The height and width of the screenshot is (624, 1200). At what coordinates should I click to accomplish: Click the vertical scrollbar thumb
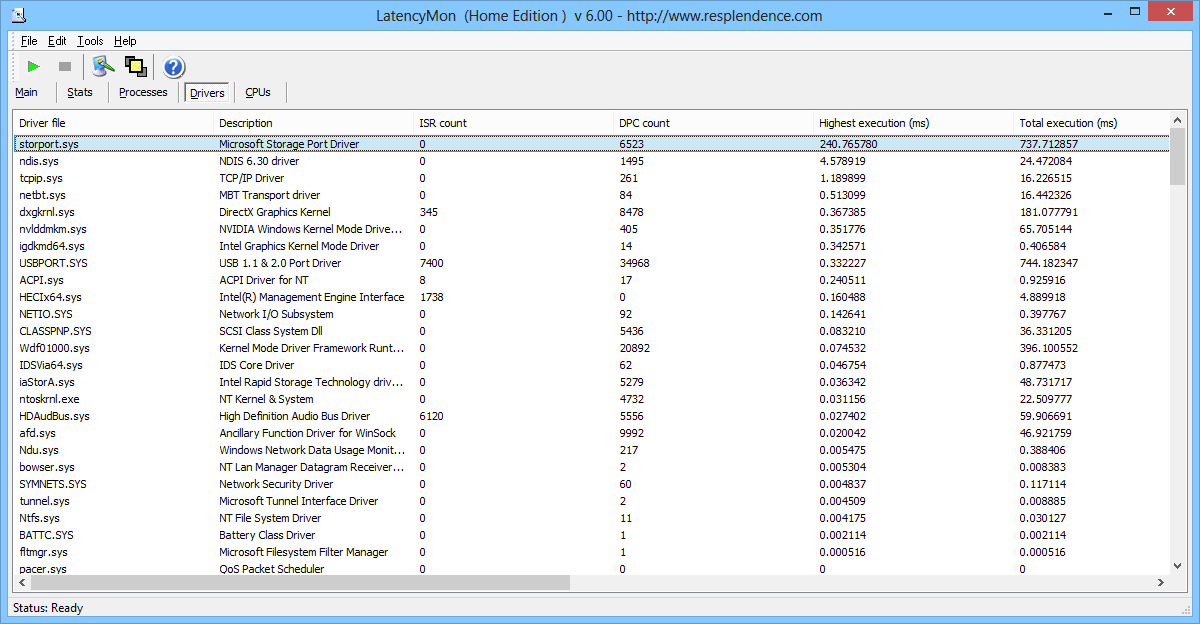(x=1177, y=157)
